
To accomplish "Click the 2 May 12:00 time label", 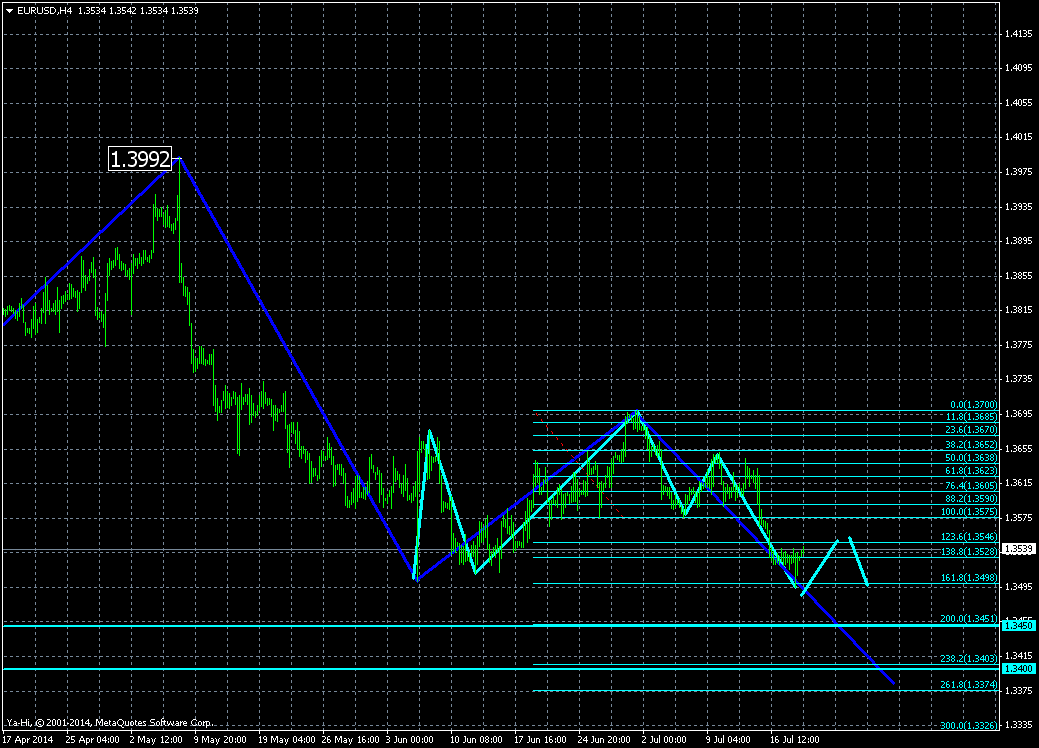I will pyautogui.click(x=156, y=739).
